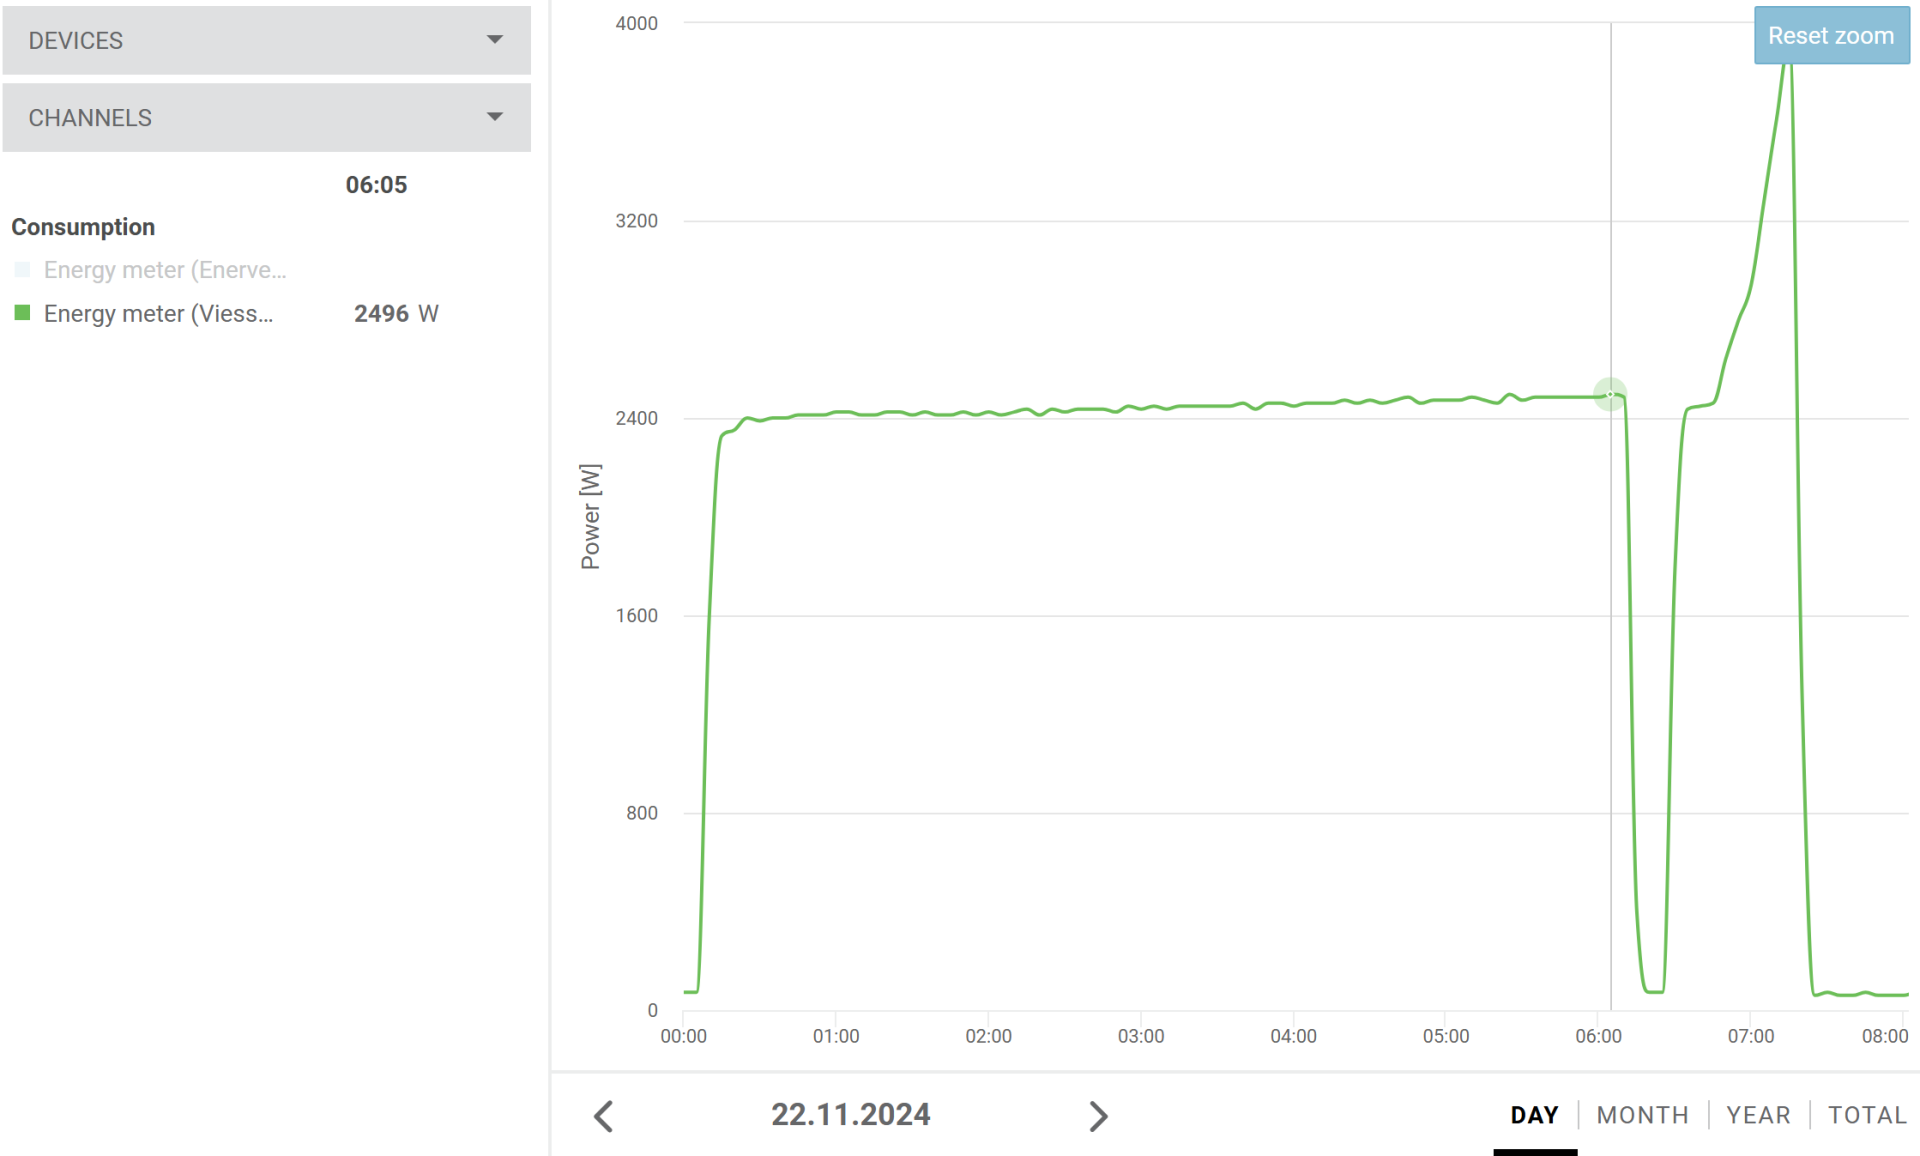Click the 03:00 label on time axis
This screenshot has width=1920, height=1156.
point(1141,1036)
